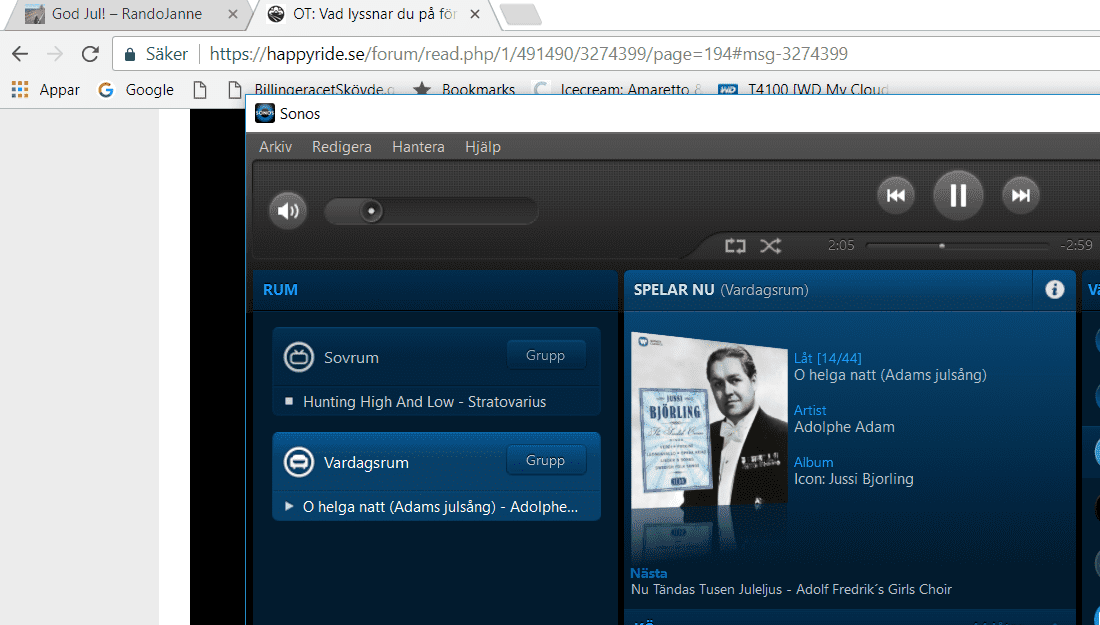Skip to previous track in Sonos
The width and height of the screenshot is (1100, 625).
pyautogui.click(x=896, y=196)
